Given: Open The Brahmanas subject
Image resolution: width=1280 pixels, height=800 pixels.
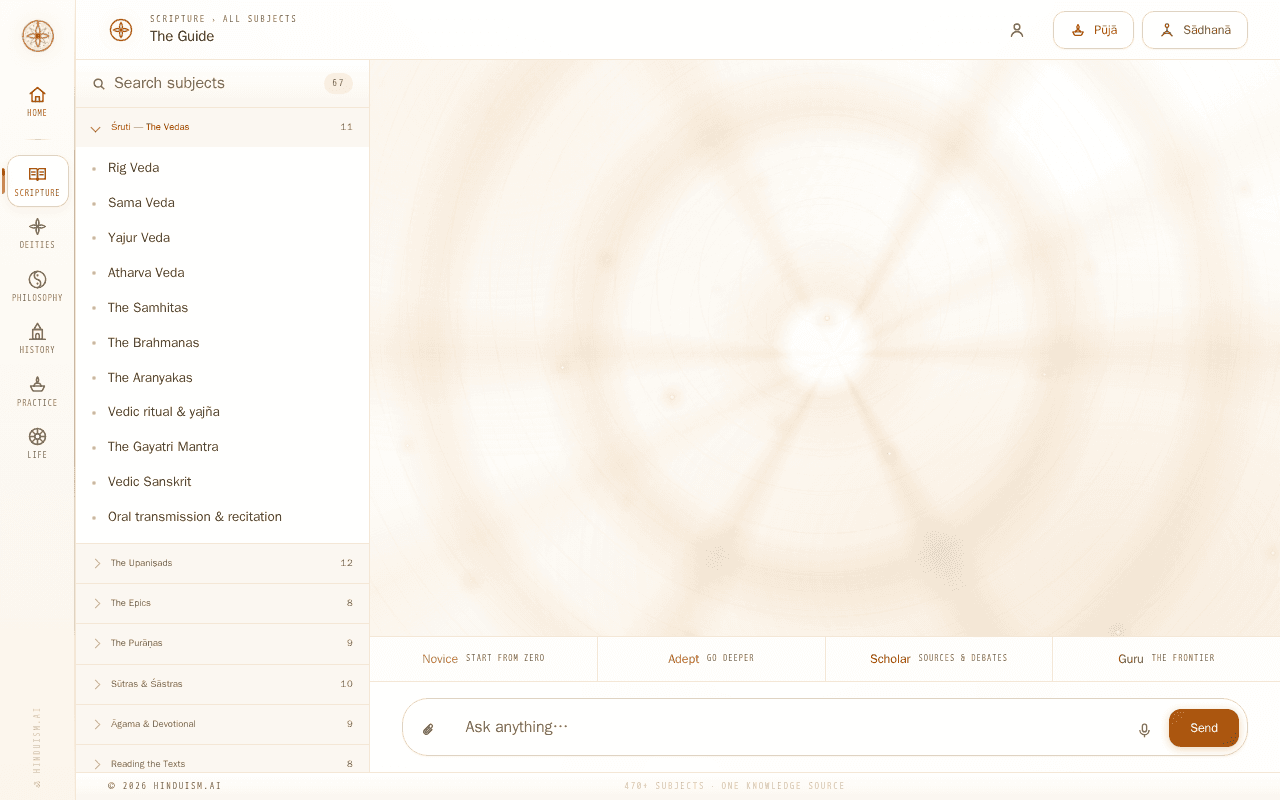Looking at the screenshot, I should point(222,343).
